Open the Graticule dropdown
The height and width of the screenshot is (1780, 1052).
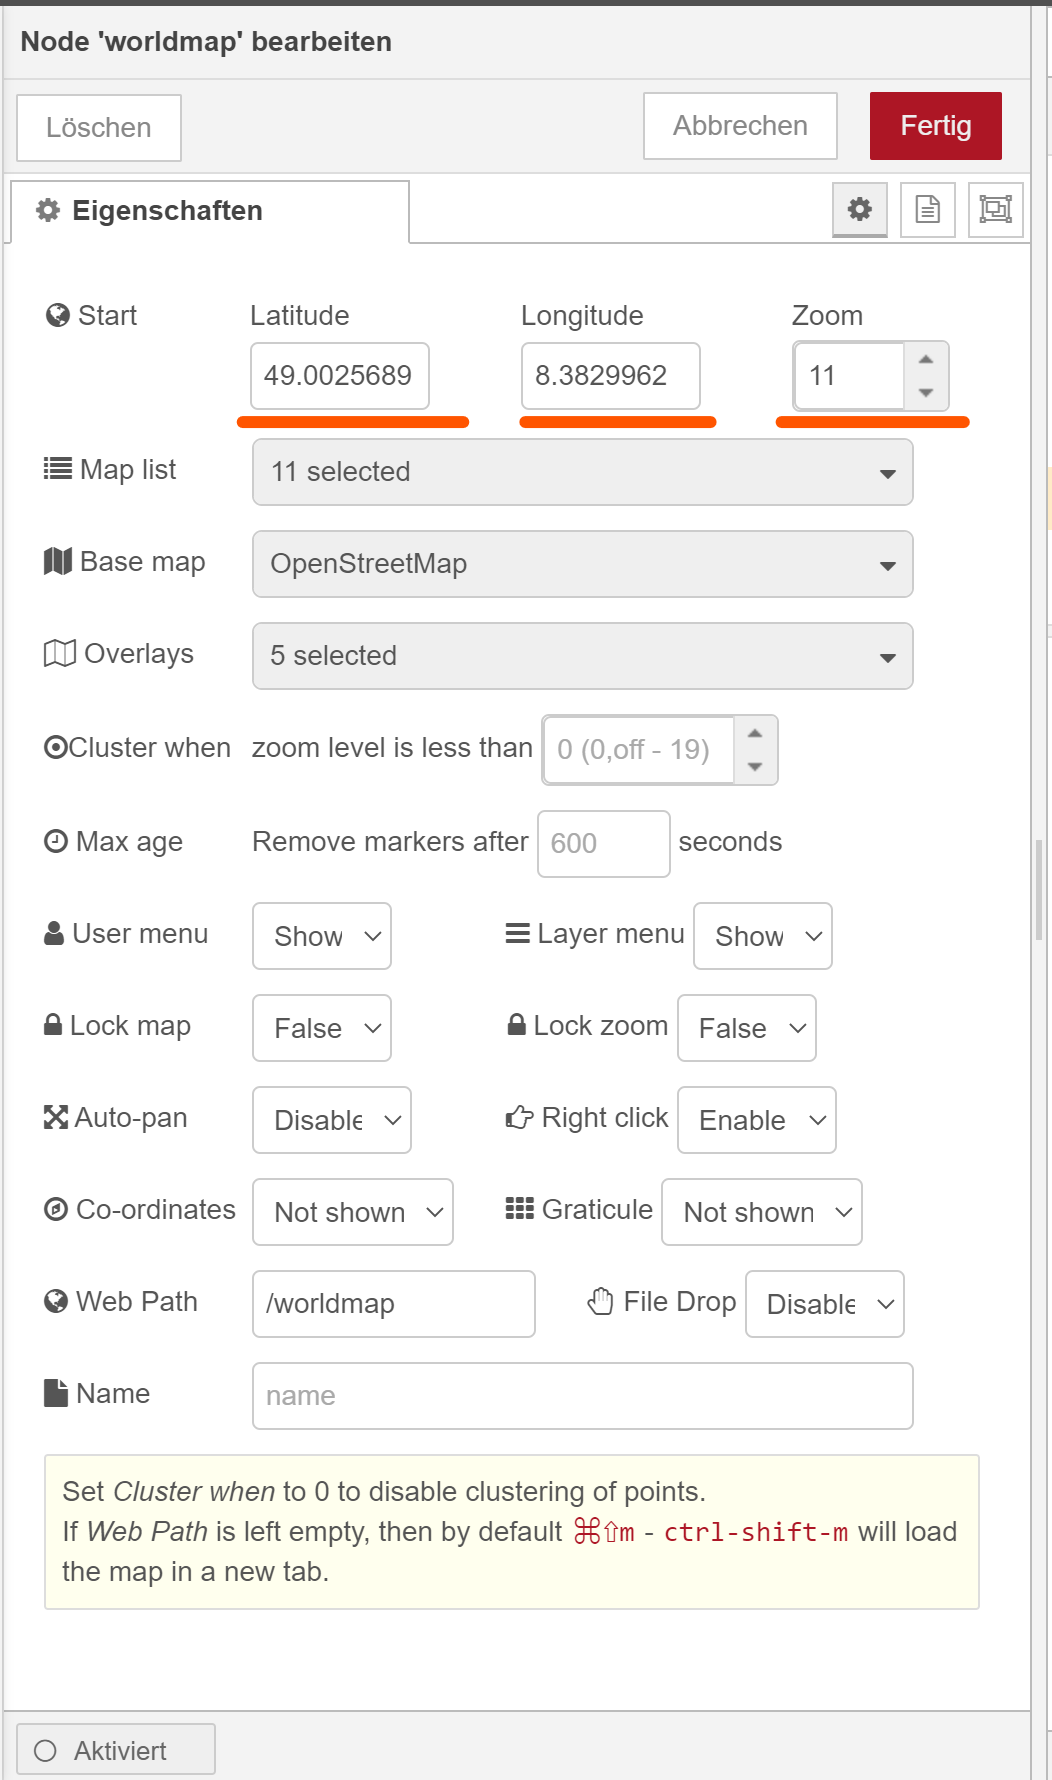click(761, 1212)
